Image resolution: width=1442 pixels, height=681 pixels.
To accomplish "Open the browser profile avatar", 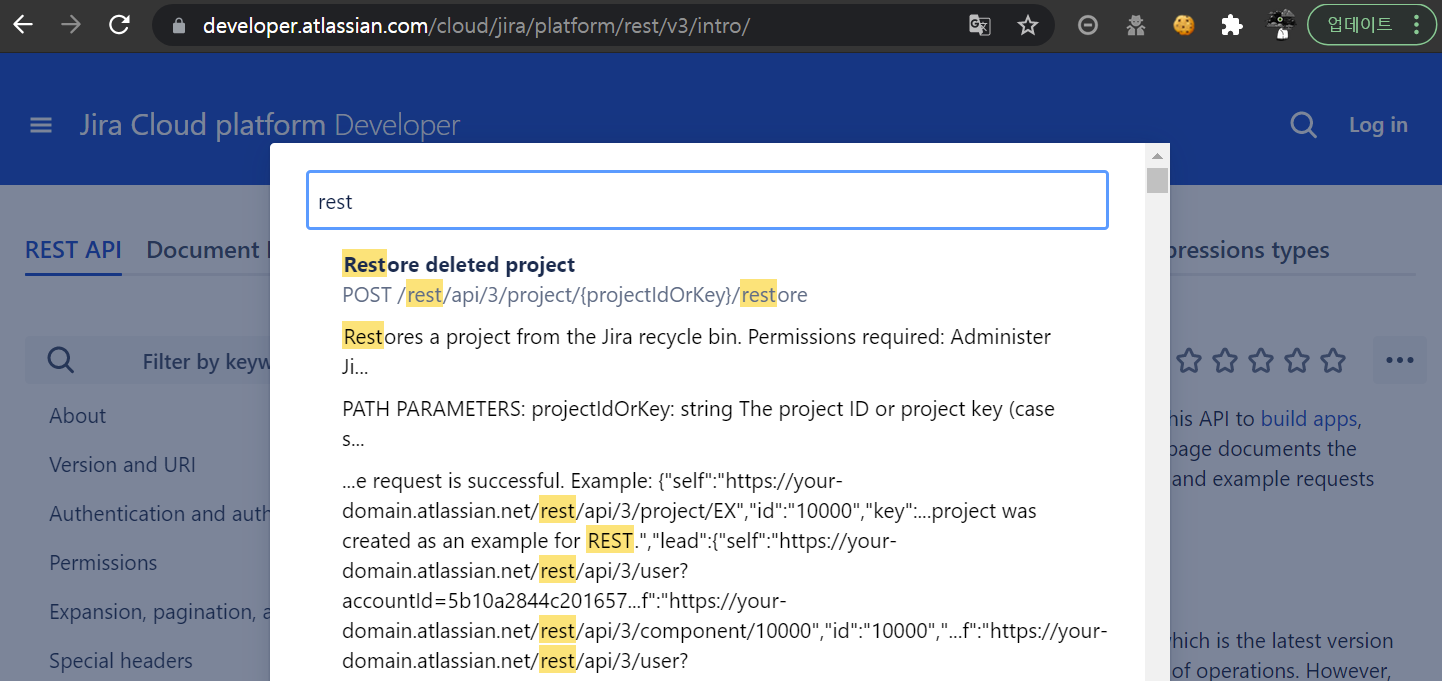I will pyautogui.click(x=1280, y=24).
